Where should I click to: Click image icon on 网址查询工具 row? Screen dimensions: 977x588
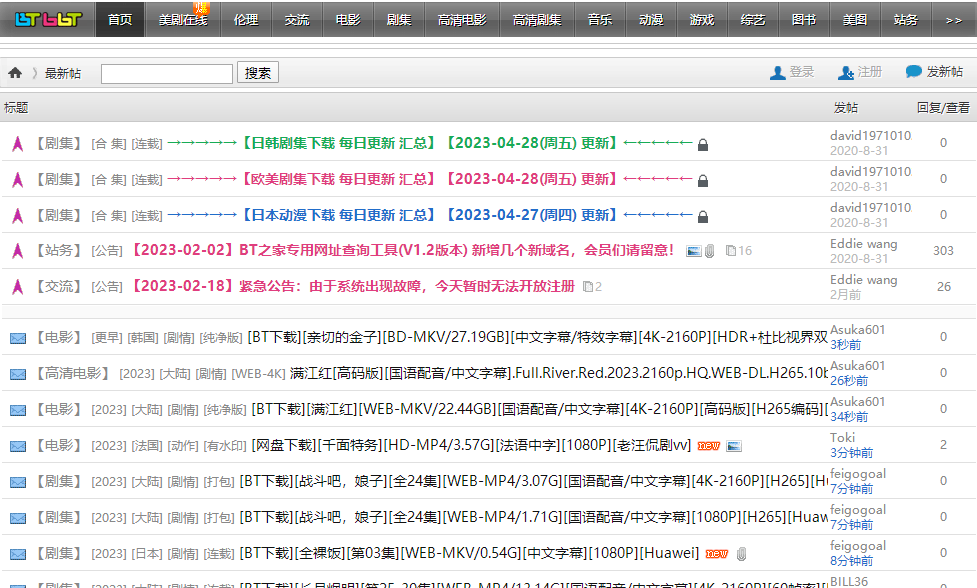click(x=693, y=251)
